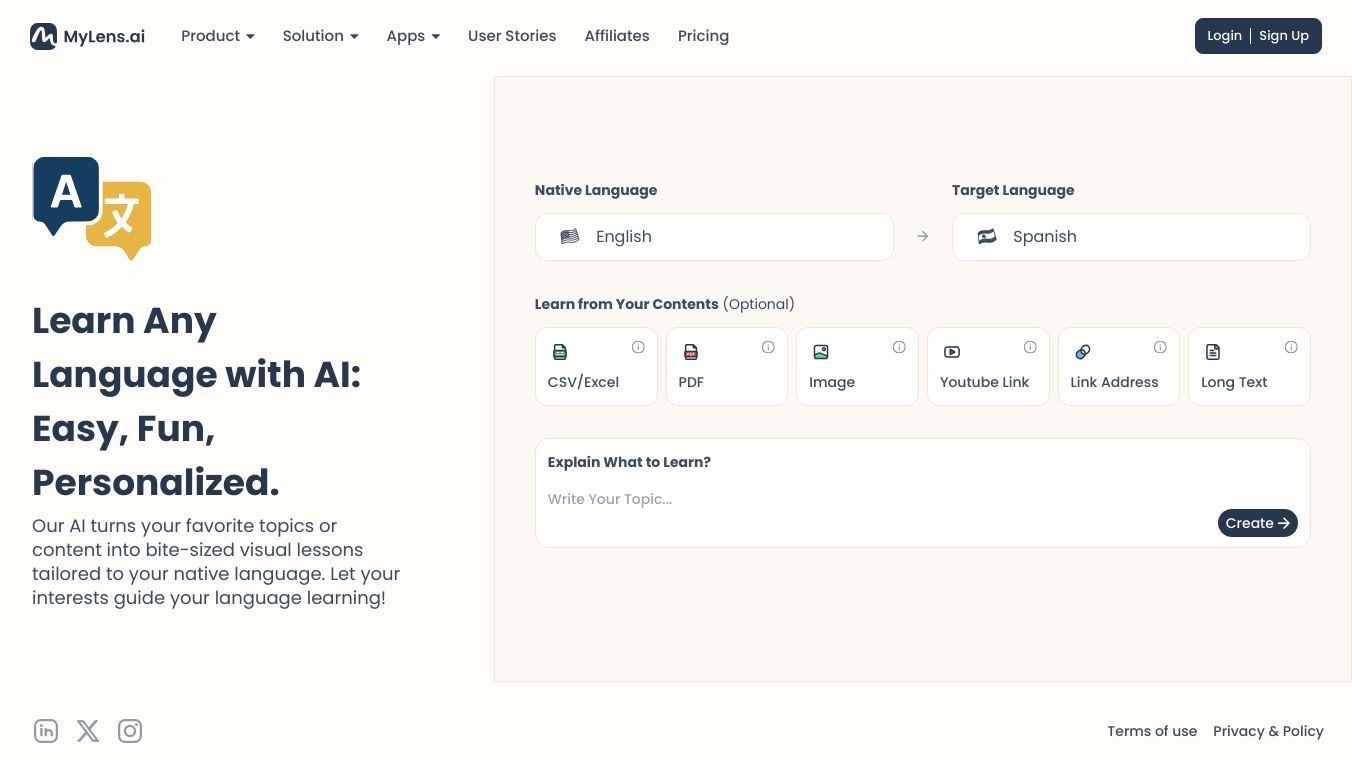
Task: Open the LinkedIn social icon
Action: click(46, 731)
